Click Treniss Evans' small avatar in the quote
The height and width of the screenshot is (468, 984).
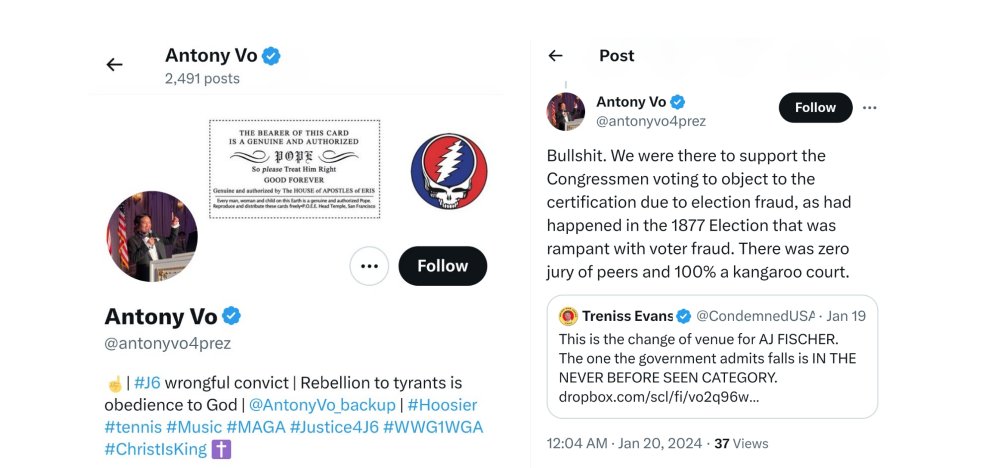(x=568, y=316)
